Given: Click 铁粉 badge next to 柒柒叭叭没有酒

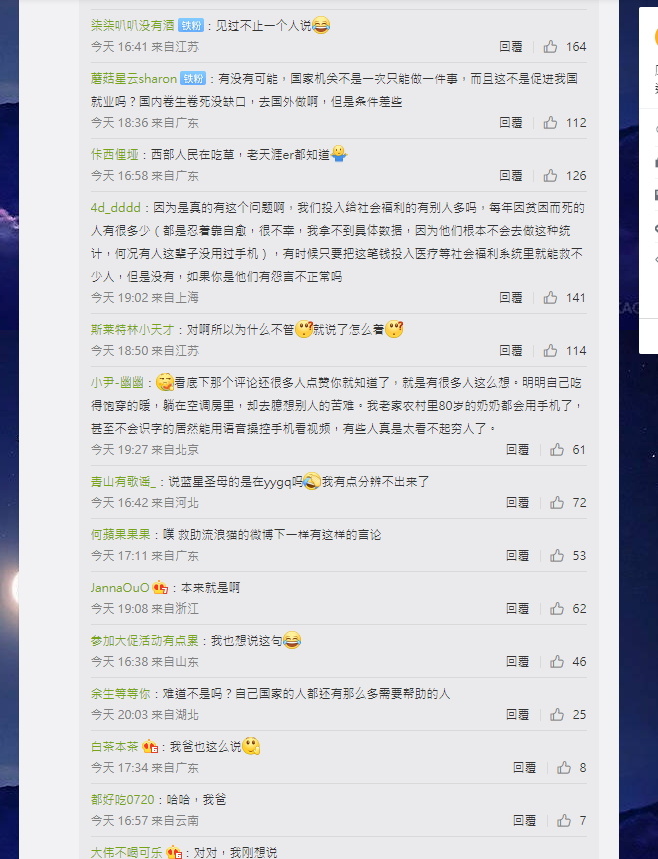Looking at the screenshot, I should [x=191, y=25].
